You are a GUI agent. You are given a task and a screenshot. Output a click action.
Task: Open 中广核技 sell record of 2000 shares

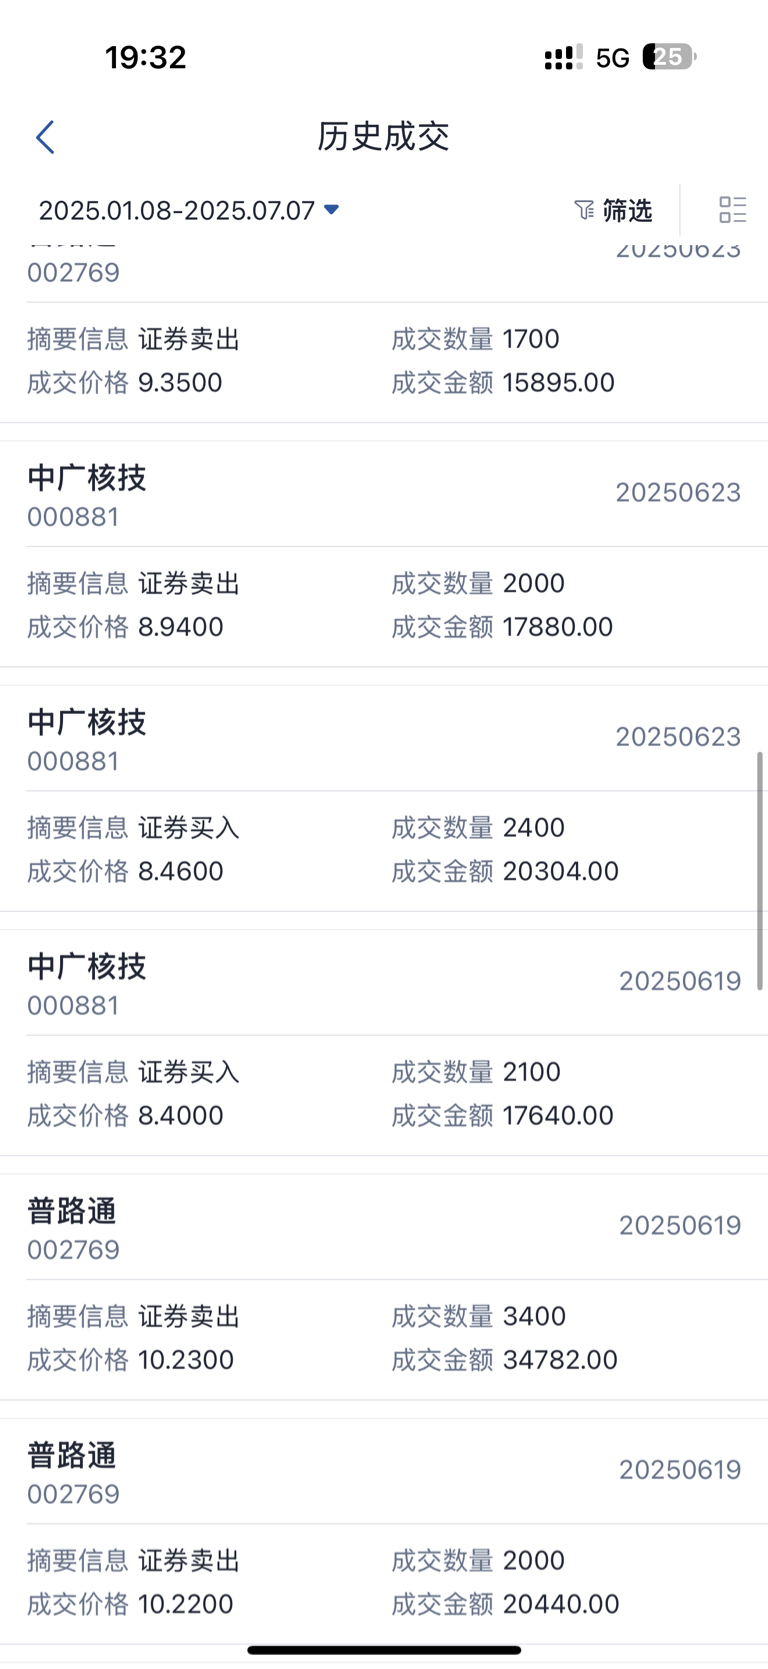point(384,554)
